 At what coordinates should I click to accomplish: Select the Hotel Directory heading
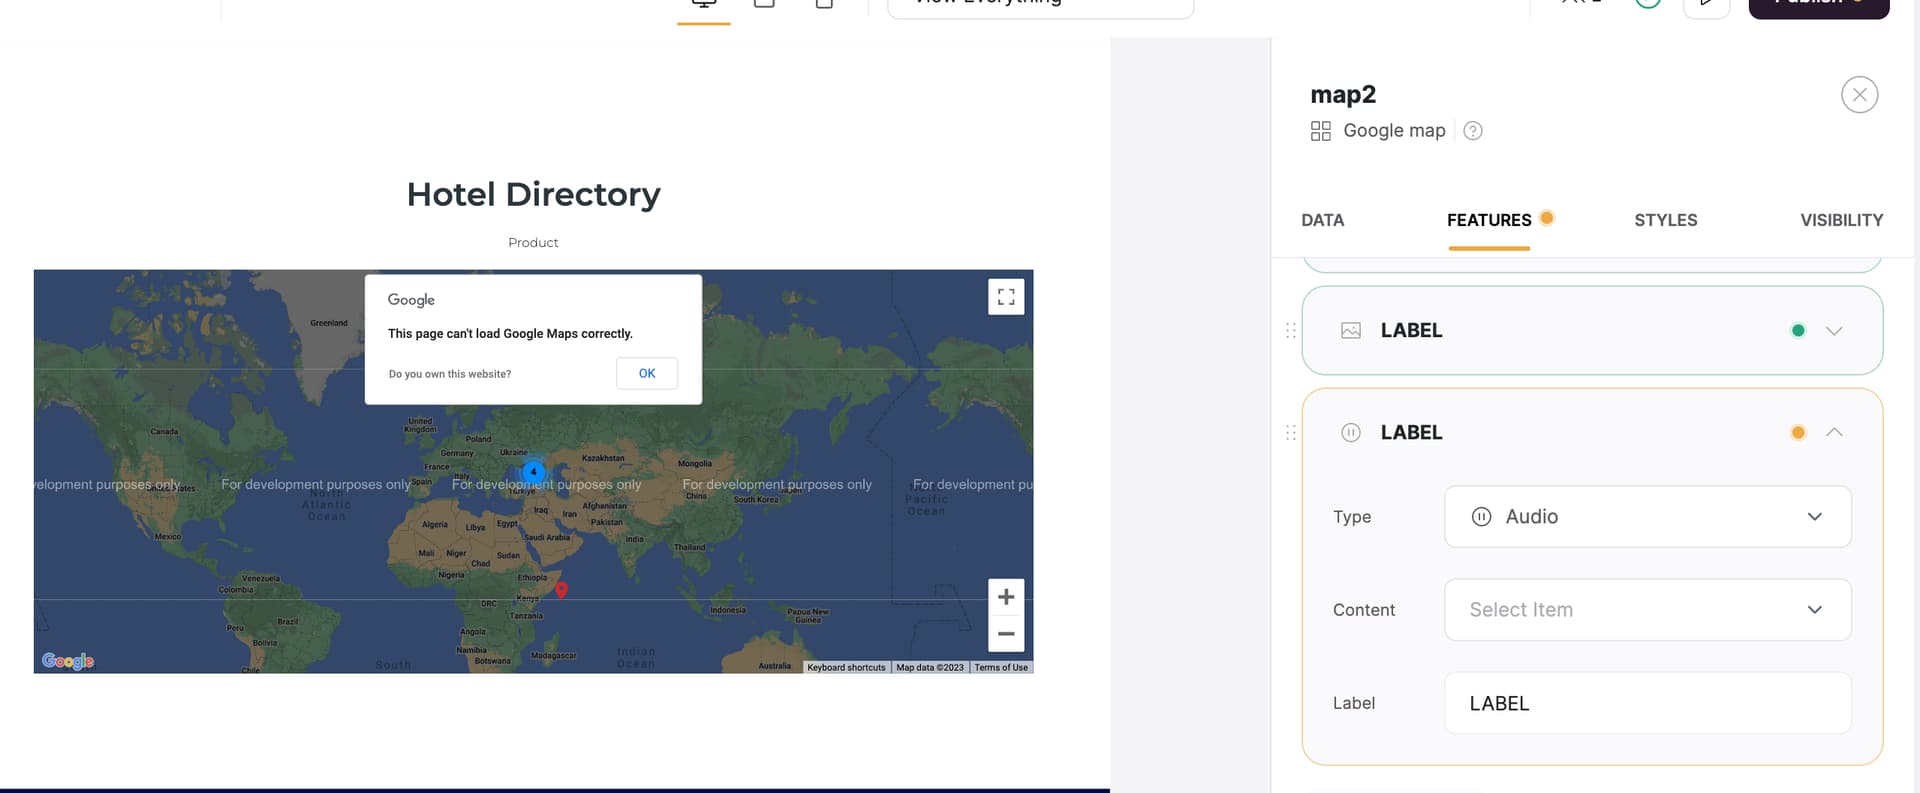pos(533,194)
